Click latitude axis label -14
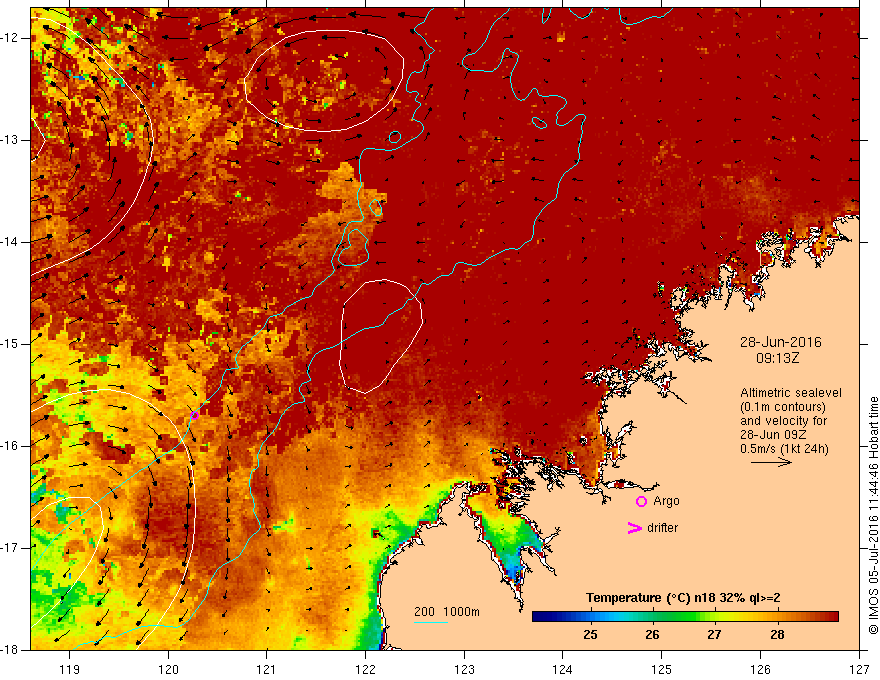880x680 pixels. [x=11, y=242]
